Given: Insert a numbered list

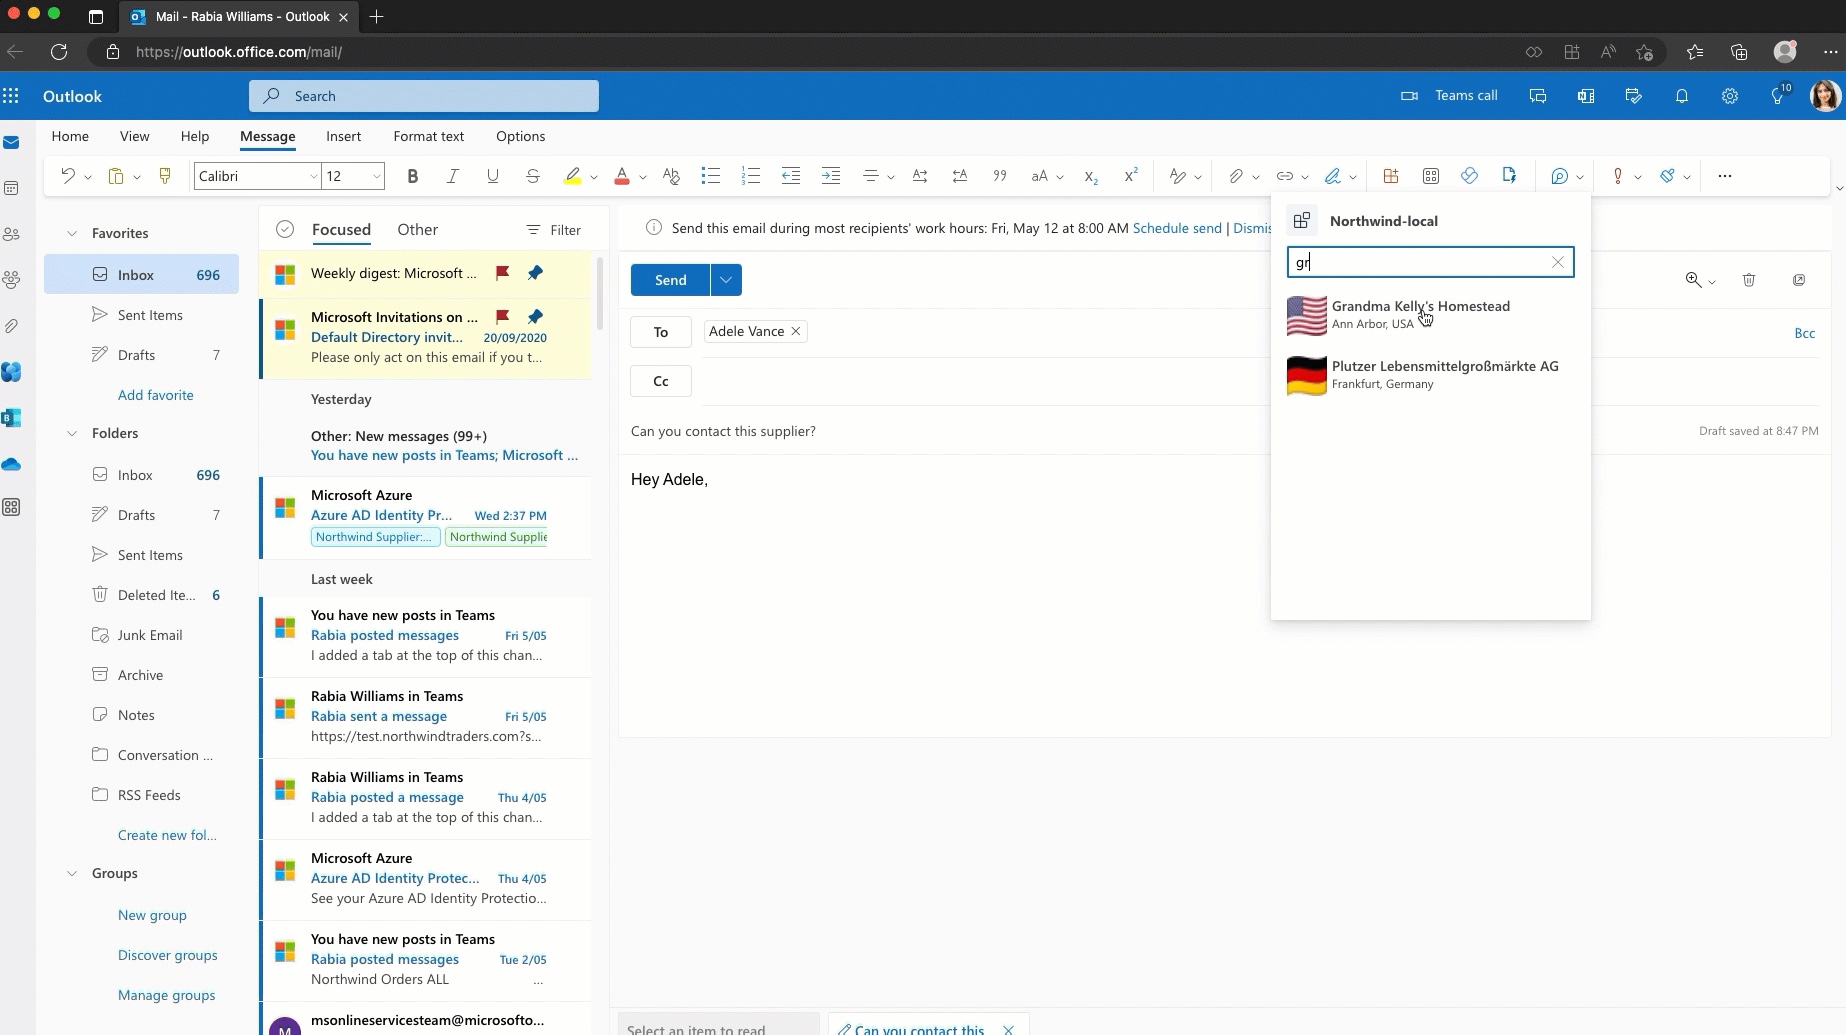Looking at the screenshot, I should click(x=750, y=176).
